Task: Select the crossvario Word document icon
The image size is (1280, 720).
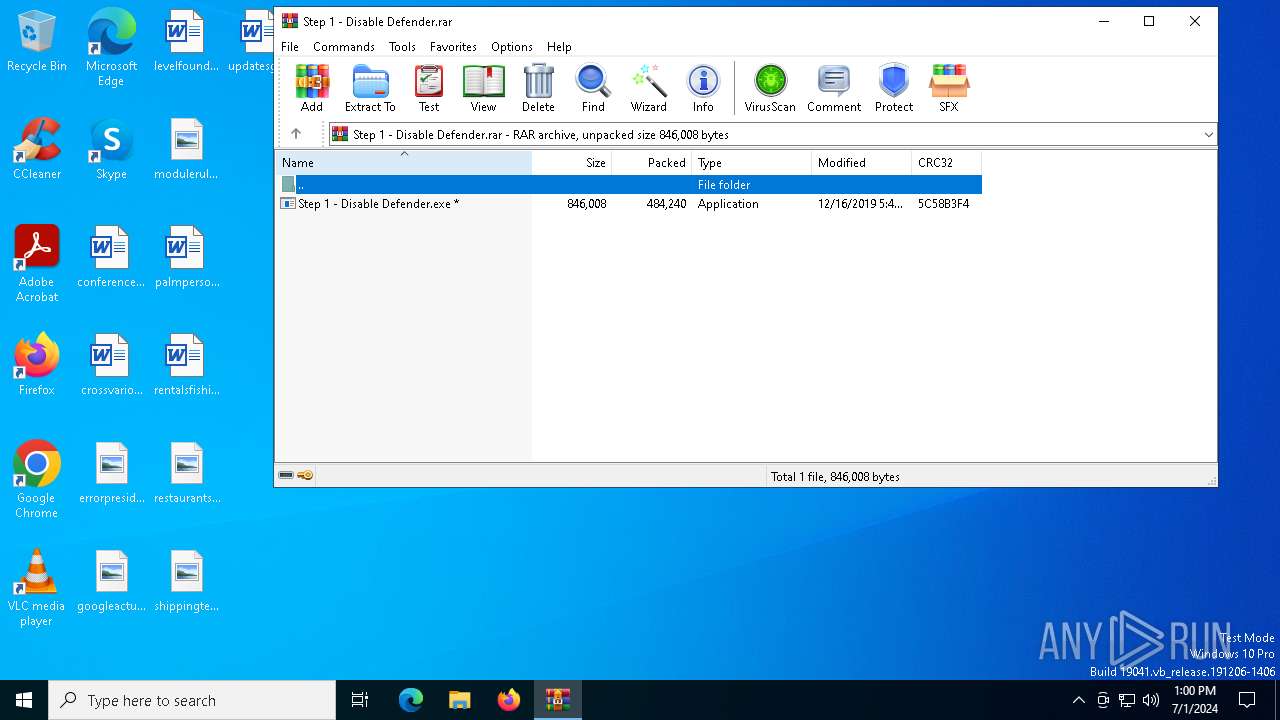Action: tap(111, 365)
